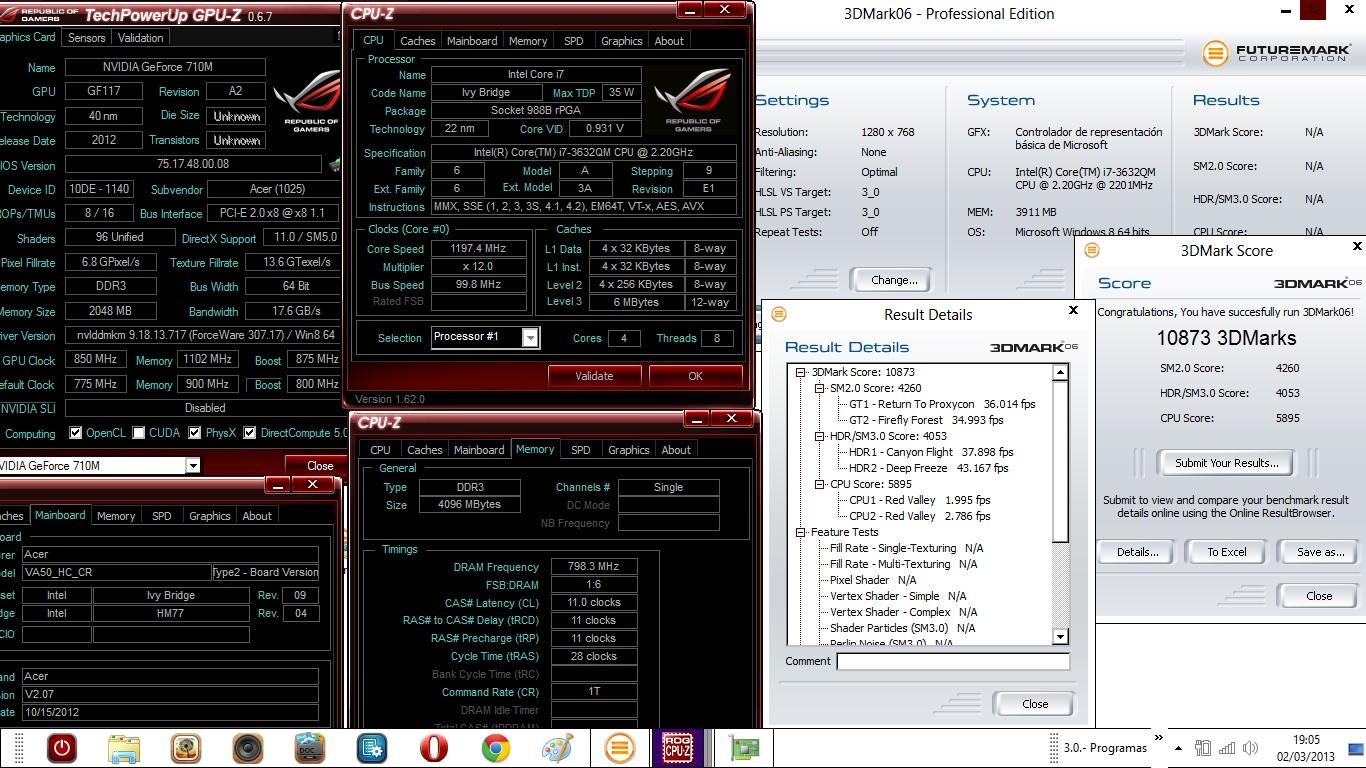Select HDR1 - Canyon Flight row
Image resolution: width=1366 pixels, height=768 pixels.
point(931,452)
